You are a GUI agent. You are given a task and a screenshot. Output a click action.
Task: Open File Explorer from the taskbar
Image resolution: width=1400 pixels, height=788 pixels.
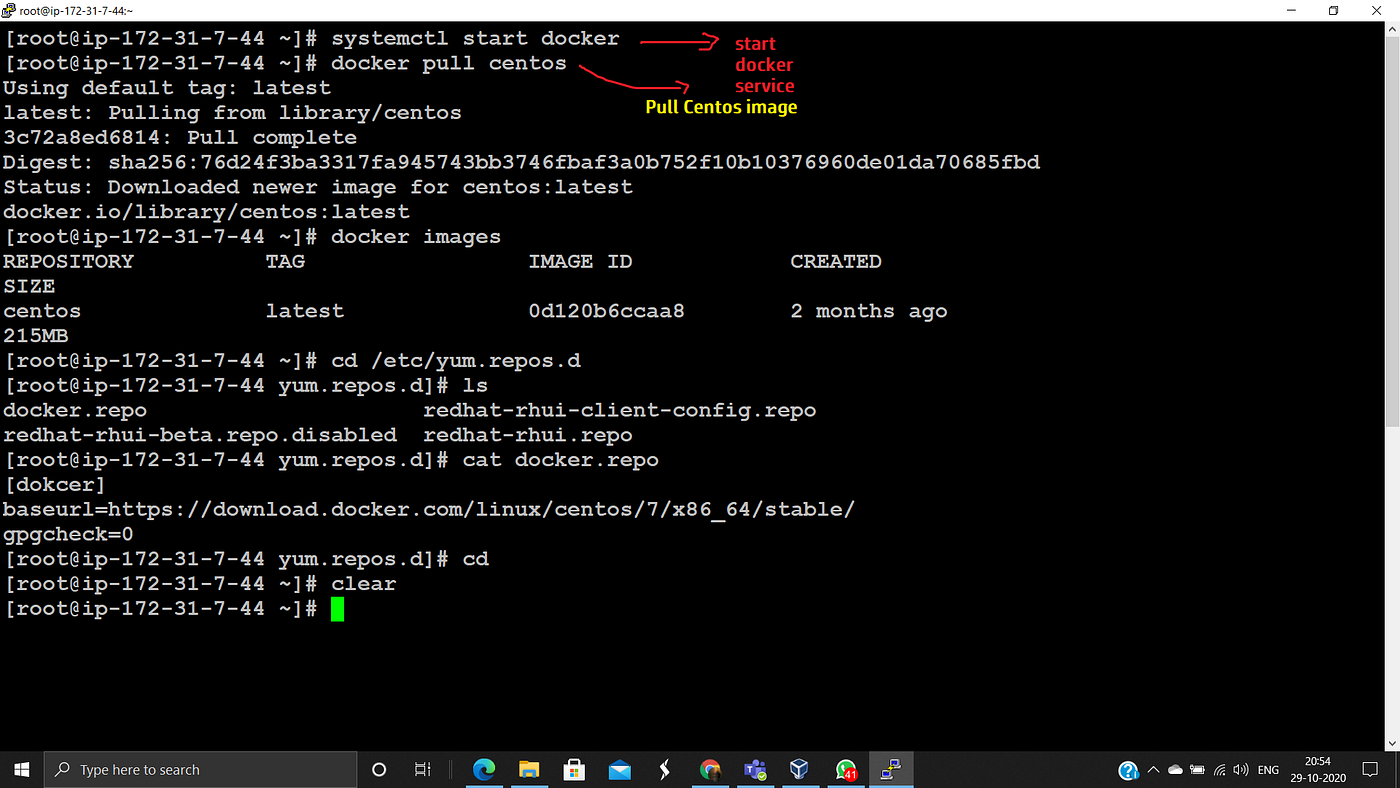[x=529, y=769]
